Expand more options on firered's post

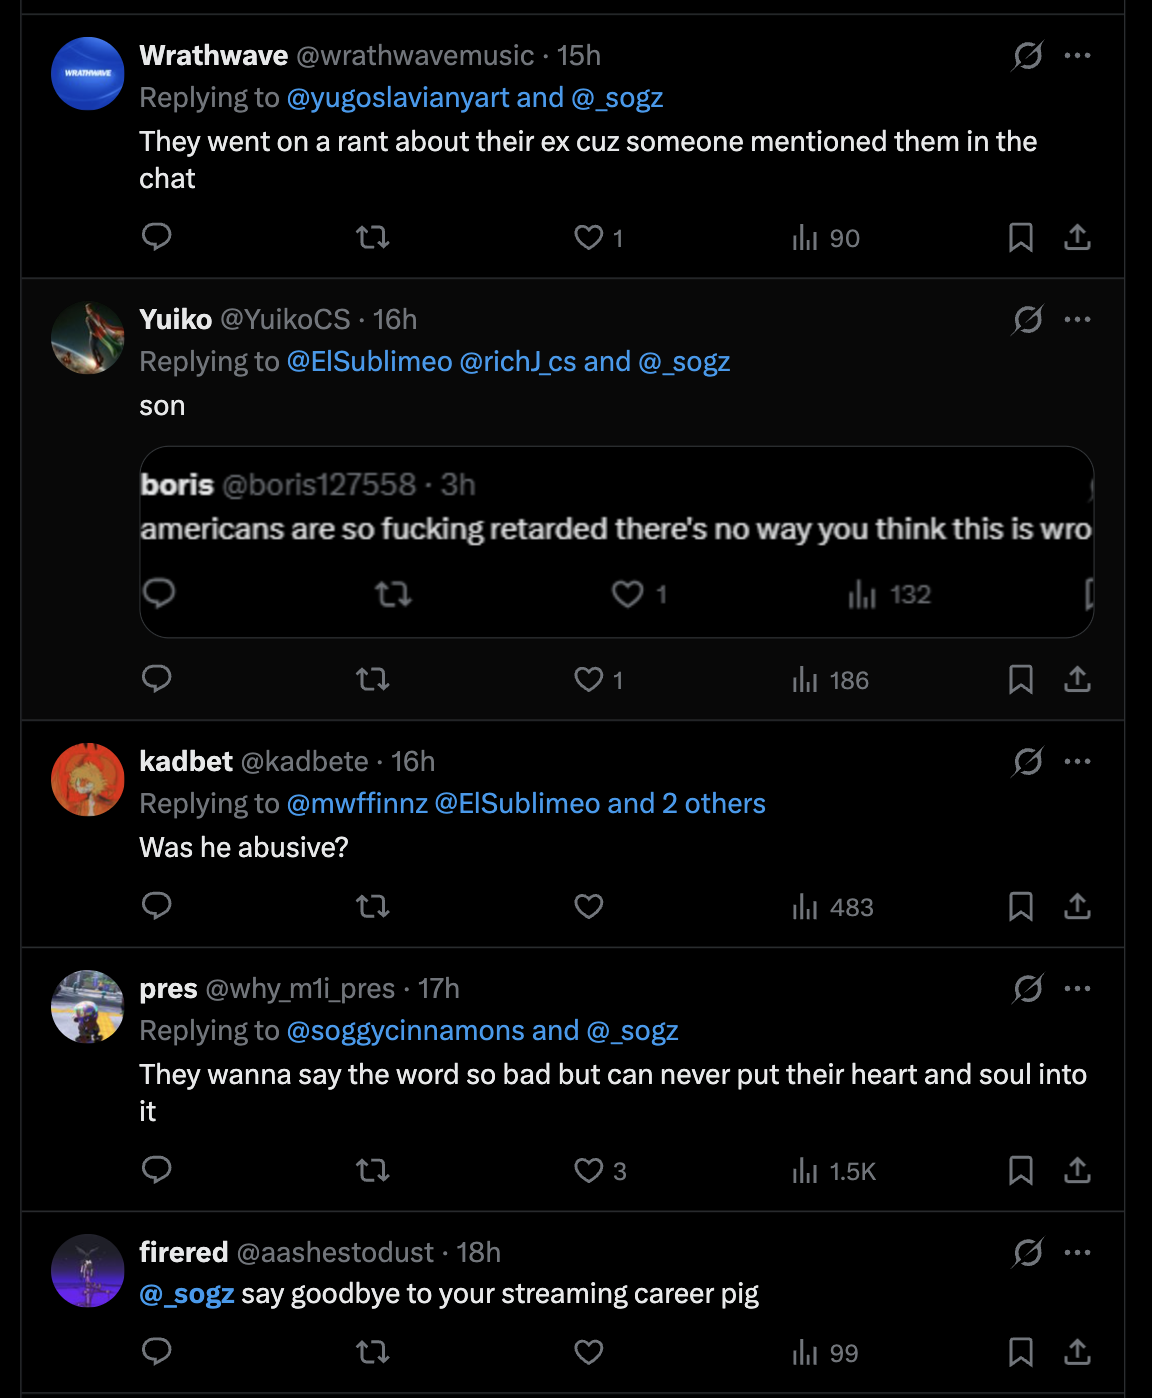tap(1077, 1253)
